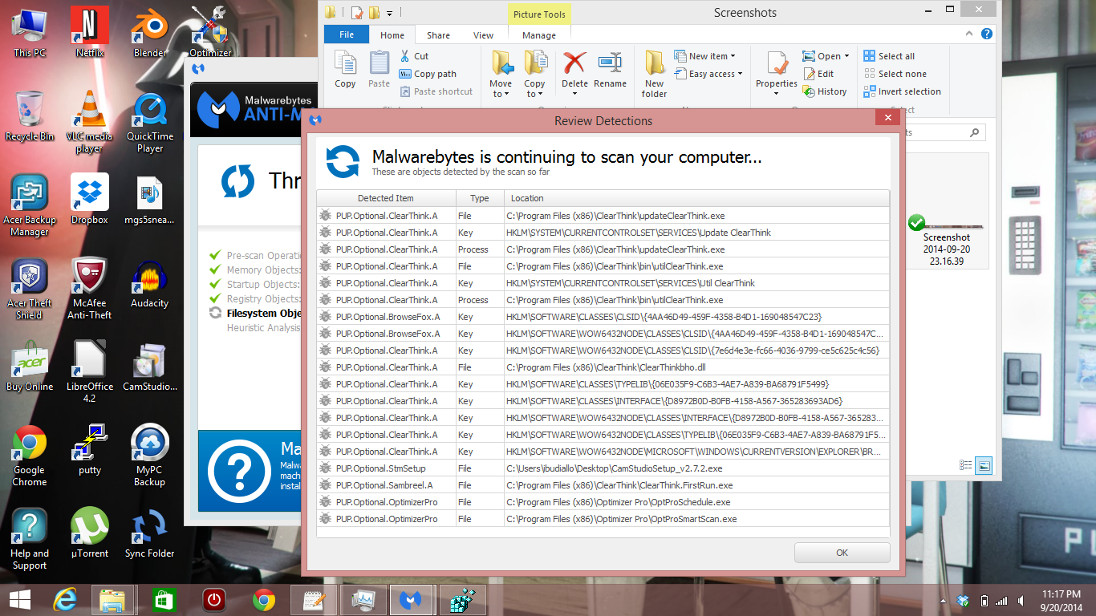Switch Explorer to large icons view
This screenshot has height=616, width=1096.
coord(983,465)
